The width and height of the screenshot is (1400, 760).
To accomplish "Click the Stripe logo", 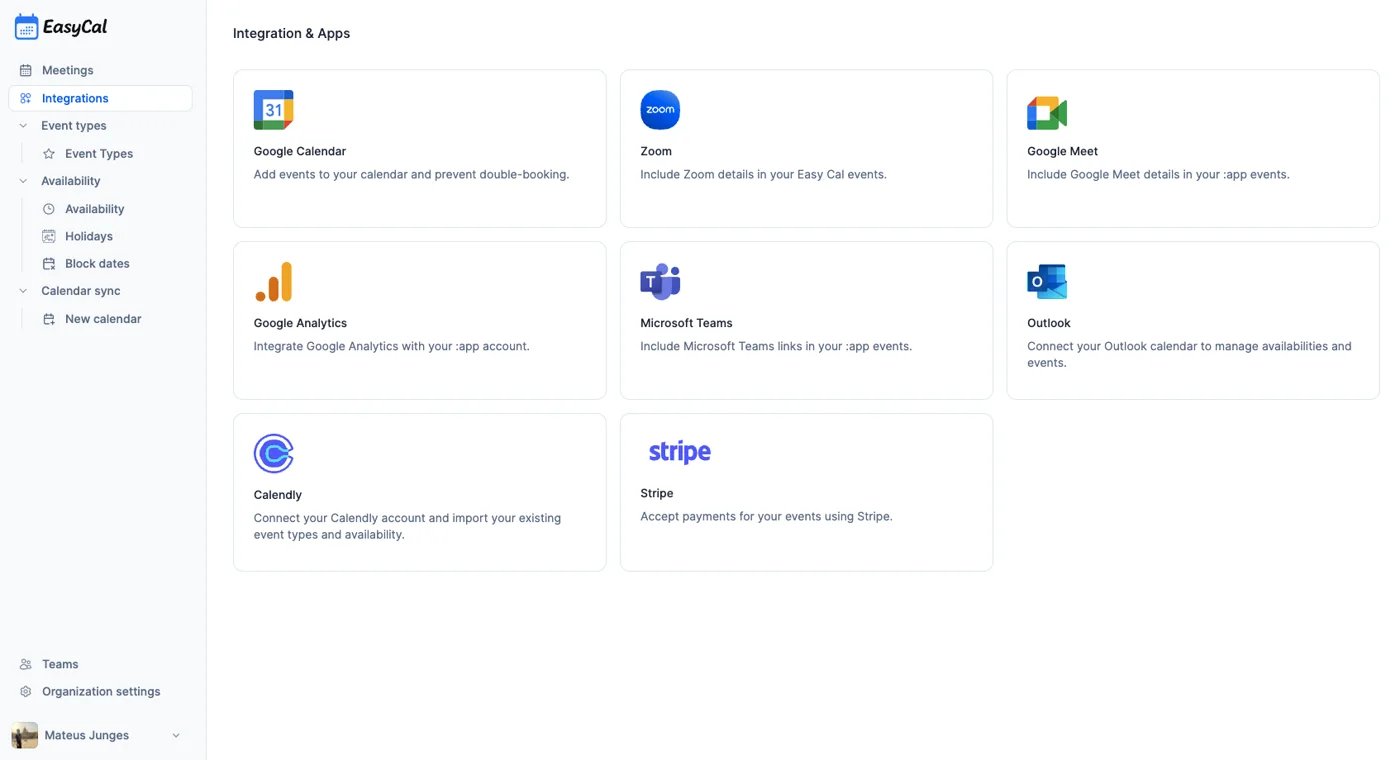I will pyautogui.click(x=680, y=452).
